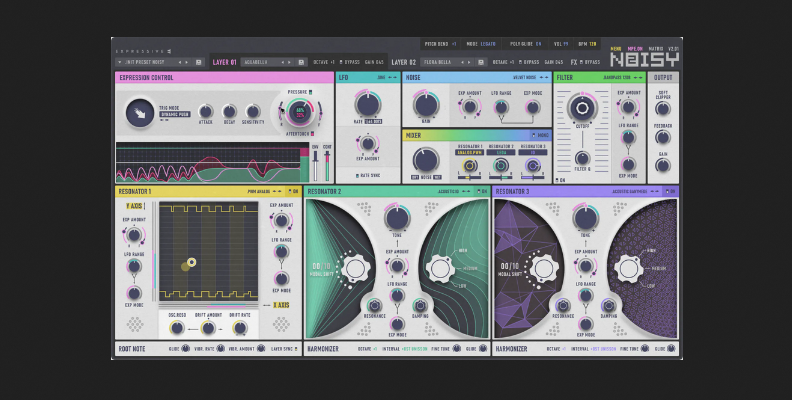Click the Resonator 1 XY pad cursor

pos(191,262)
